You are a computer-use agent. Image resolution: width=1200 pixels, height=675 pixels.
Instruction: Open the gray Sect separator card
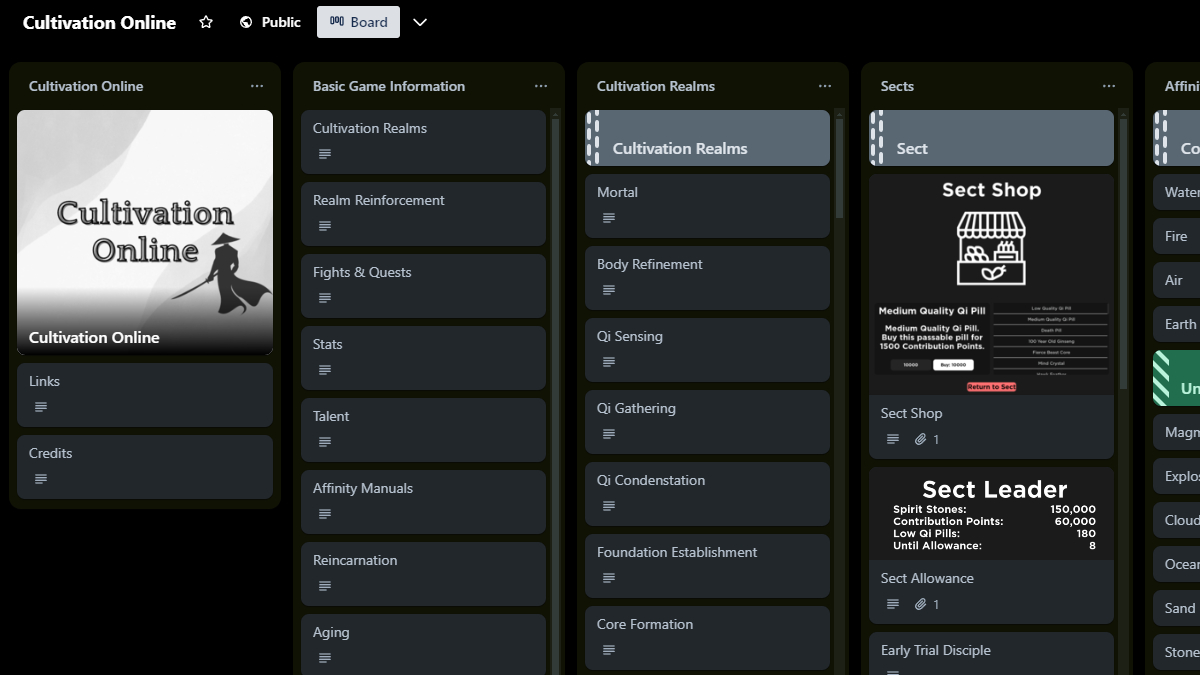[x=991, y=138]
